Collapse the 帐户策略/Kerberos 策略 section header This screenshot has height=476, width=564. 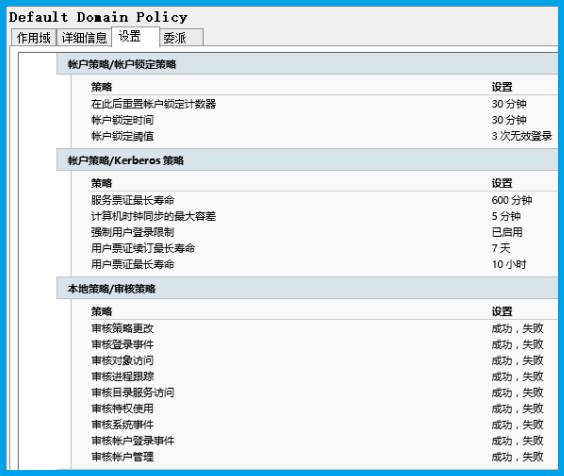coord(307,160)
